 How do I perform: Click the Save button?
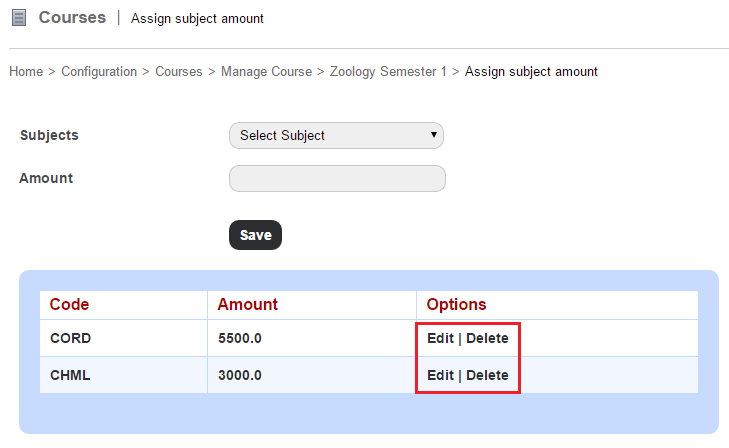(255, 235)
